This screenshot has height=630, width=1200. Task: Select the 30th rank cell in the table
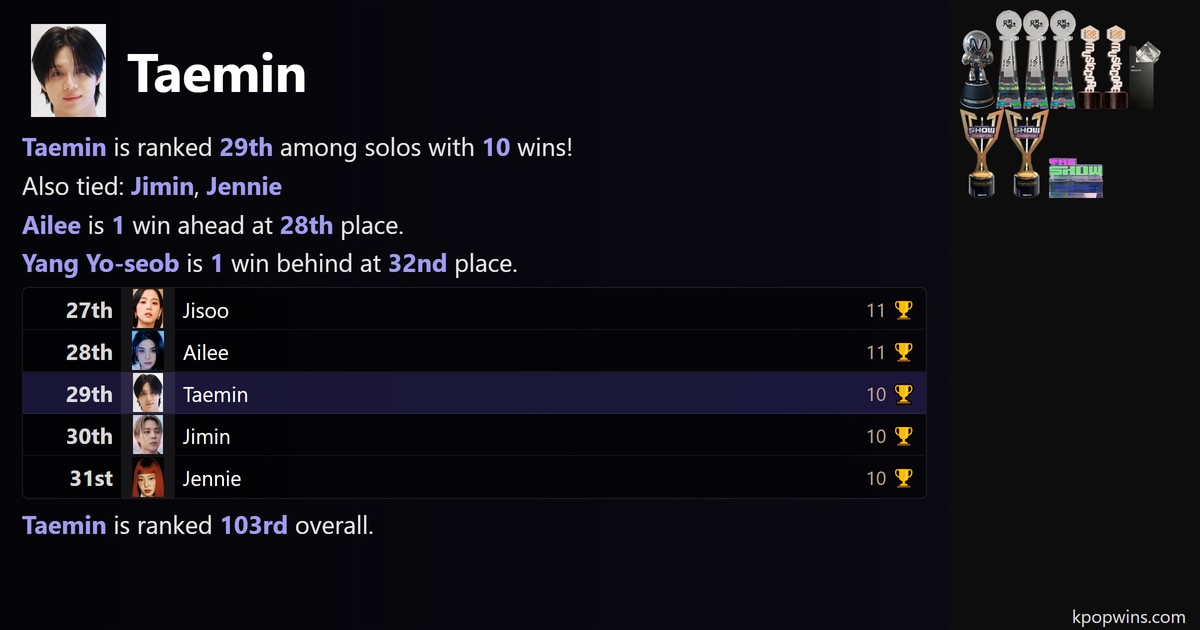point(90,437)
